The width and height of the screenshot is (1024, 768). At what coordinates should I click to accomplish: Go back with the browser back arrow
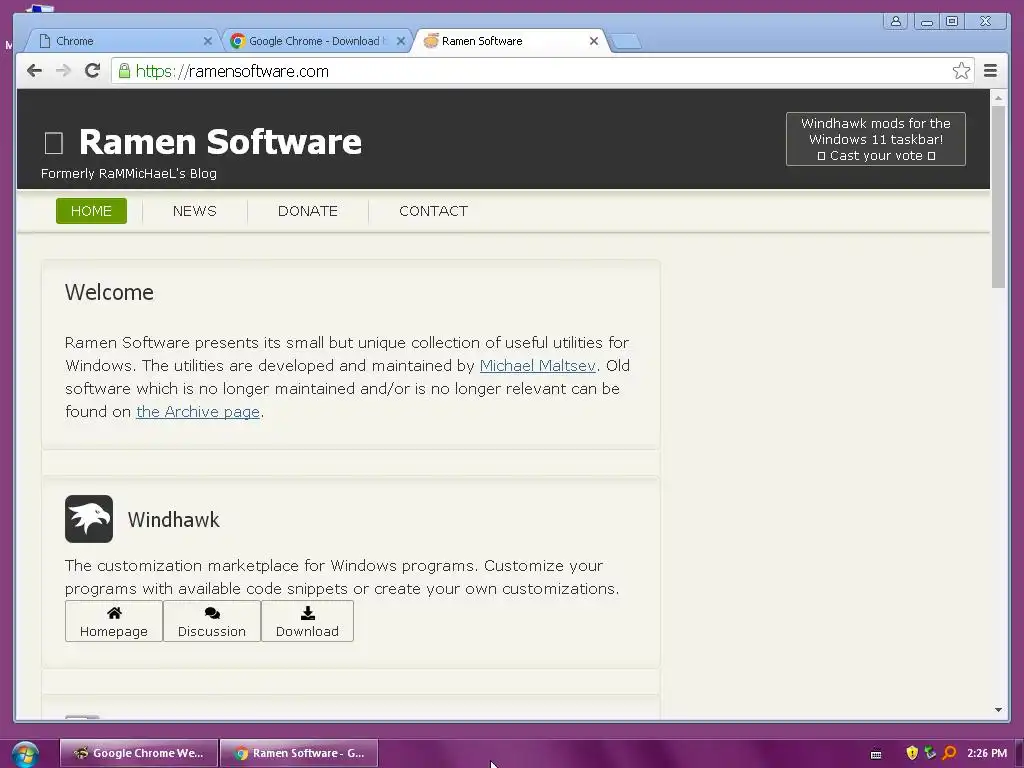click(x=35, y=71)
